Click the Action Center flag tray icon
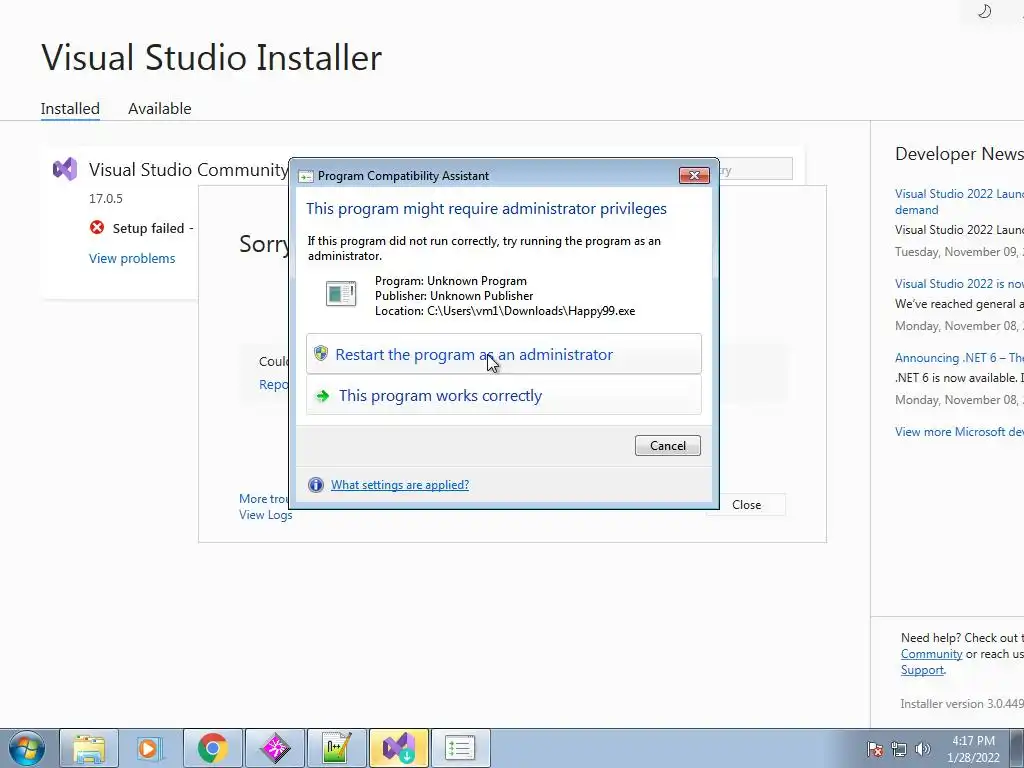Screen dimensions: 1024x768 tap(875, 749)
